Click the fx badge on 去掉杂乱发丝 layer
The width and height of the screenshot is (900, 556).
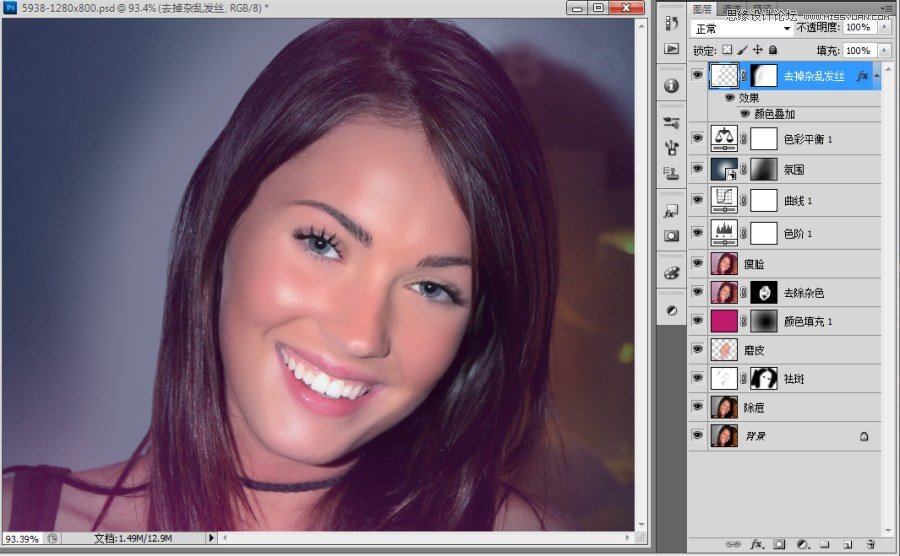pyautogui.click(x=862, y=76)
